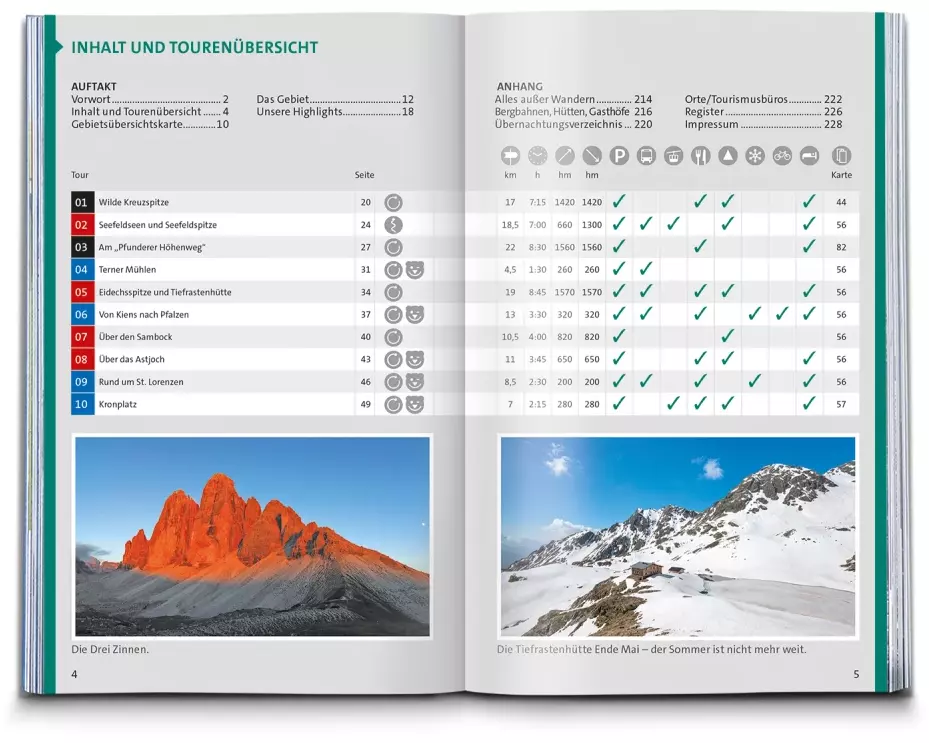Click the cable car checkmark in Kronplatz row
This screenshot has height=743, width=929.
click(x=673, y=404)
